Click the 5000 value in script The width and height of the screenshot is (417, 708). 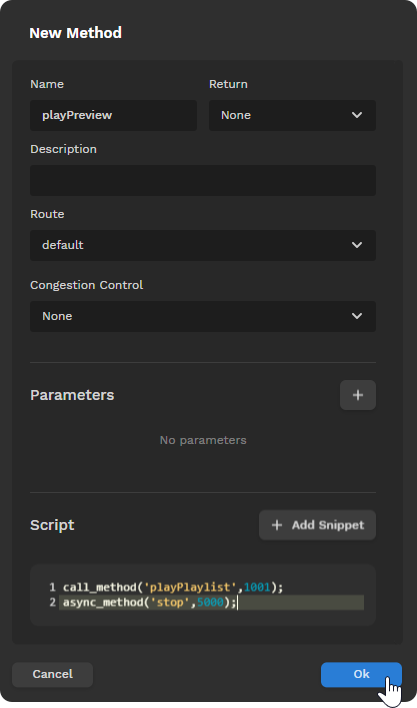click(210, 602)
